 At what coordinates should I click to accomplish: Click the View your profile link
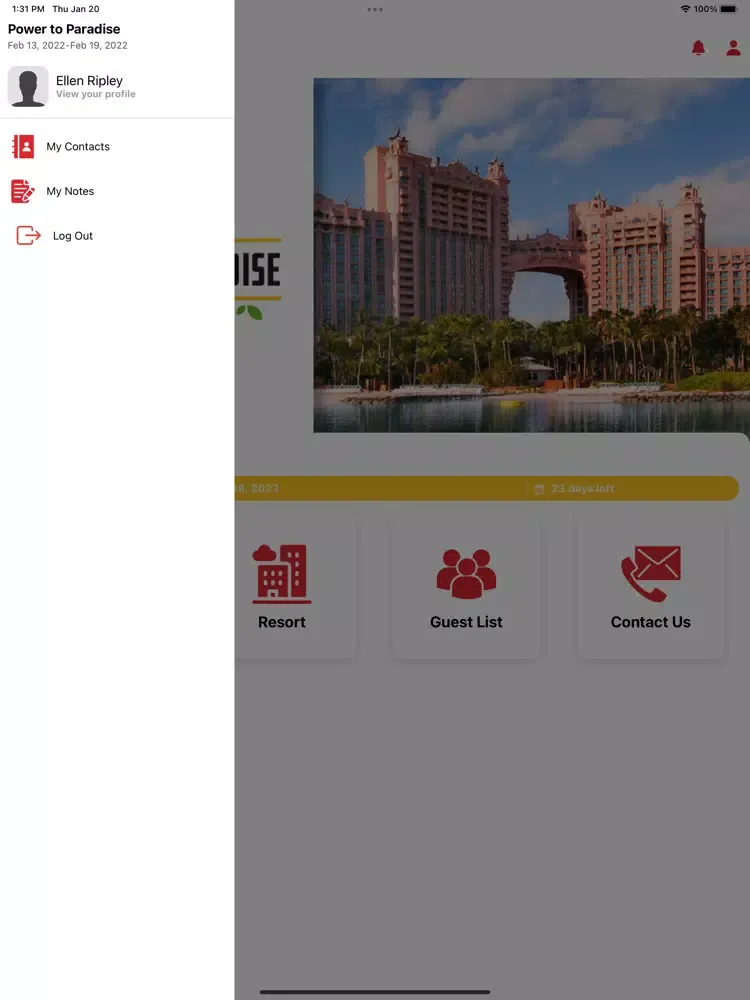tap(95, 95)
